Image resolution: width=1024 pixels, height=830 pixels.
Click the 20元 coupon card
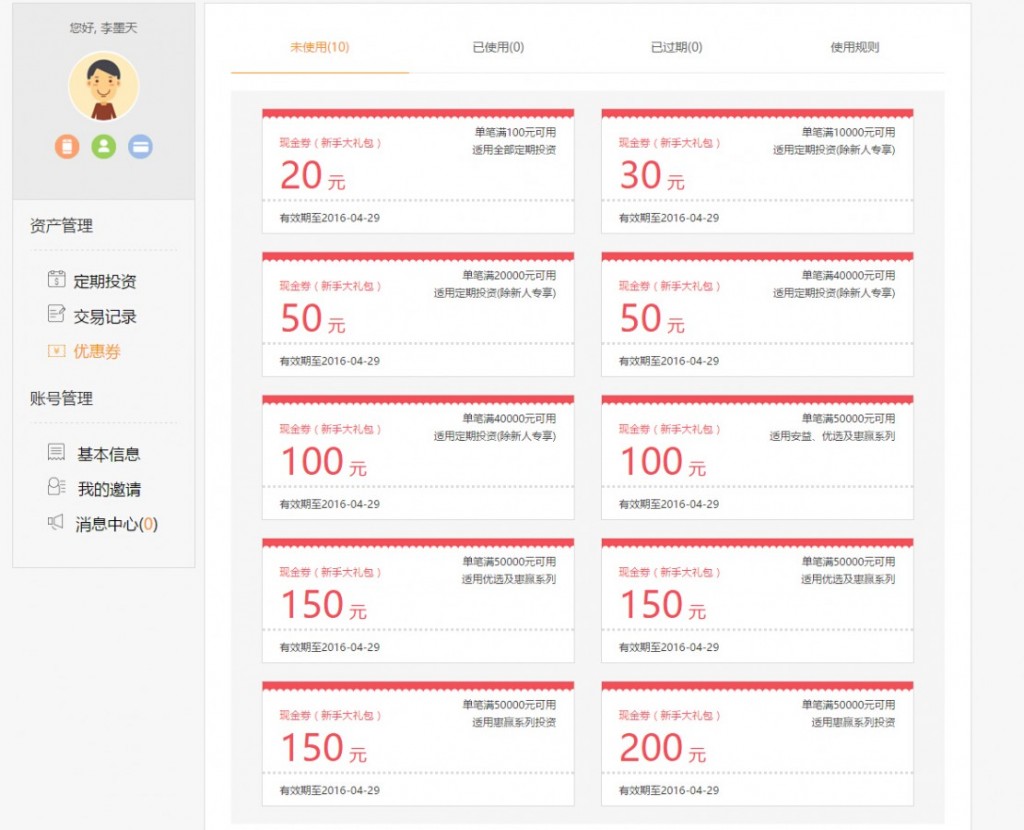417,170
